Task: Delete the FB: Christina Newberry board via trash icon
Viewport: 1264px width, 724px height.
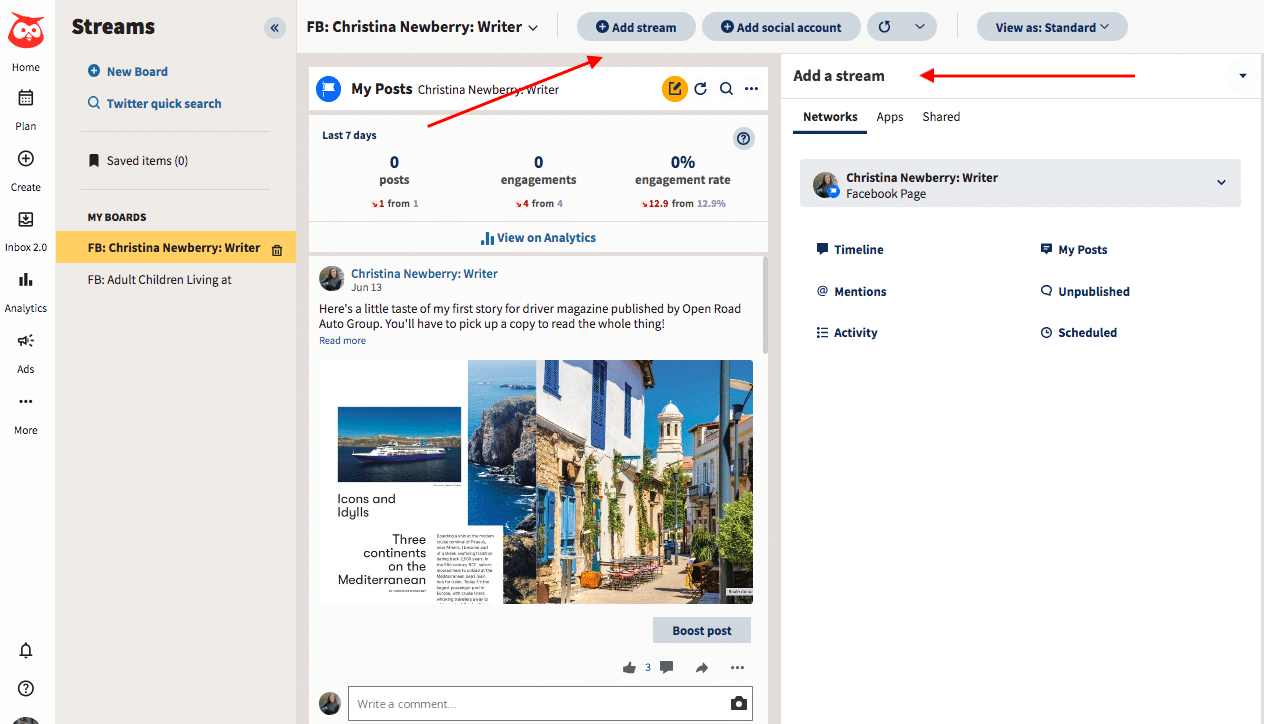Action: 277,250
